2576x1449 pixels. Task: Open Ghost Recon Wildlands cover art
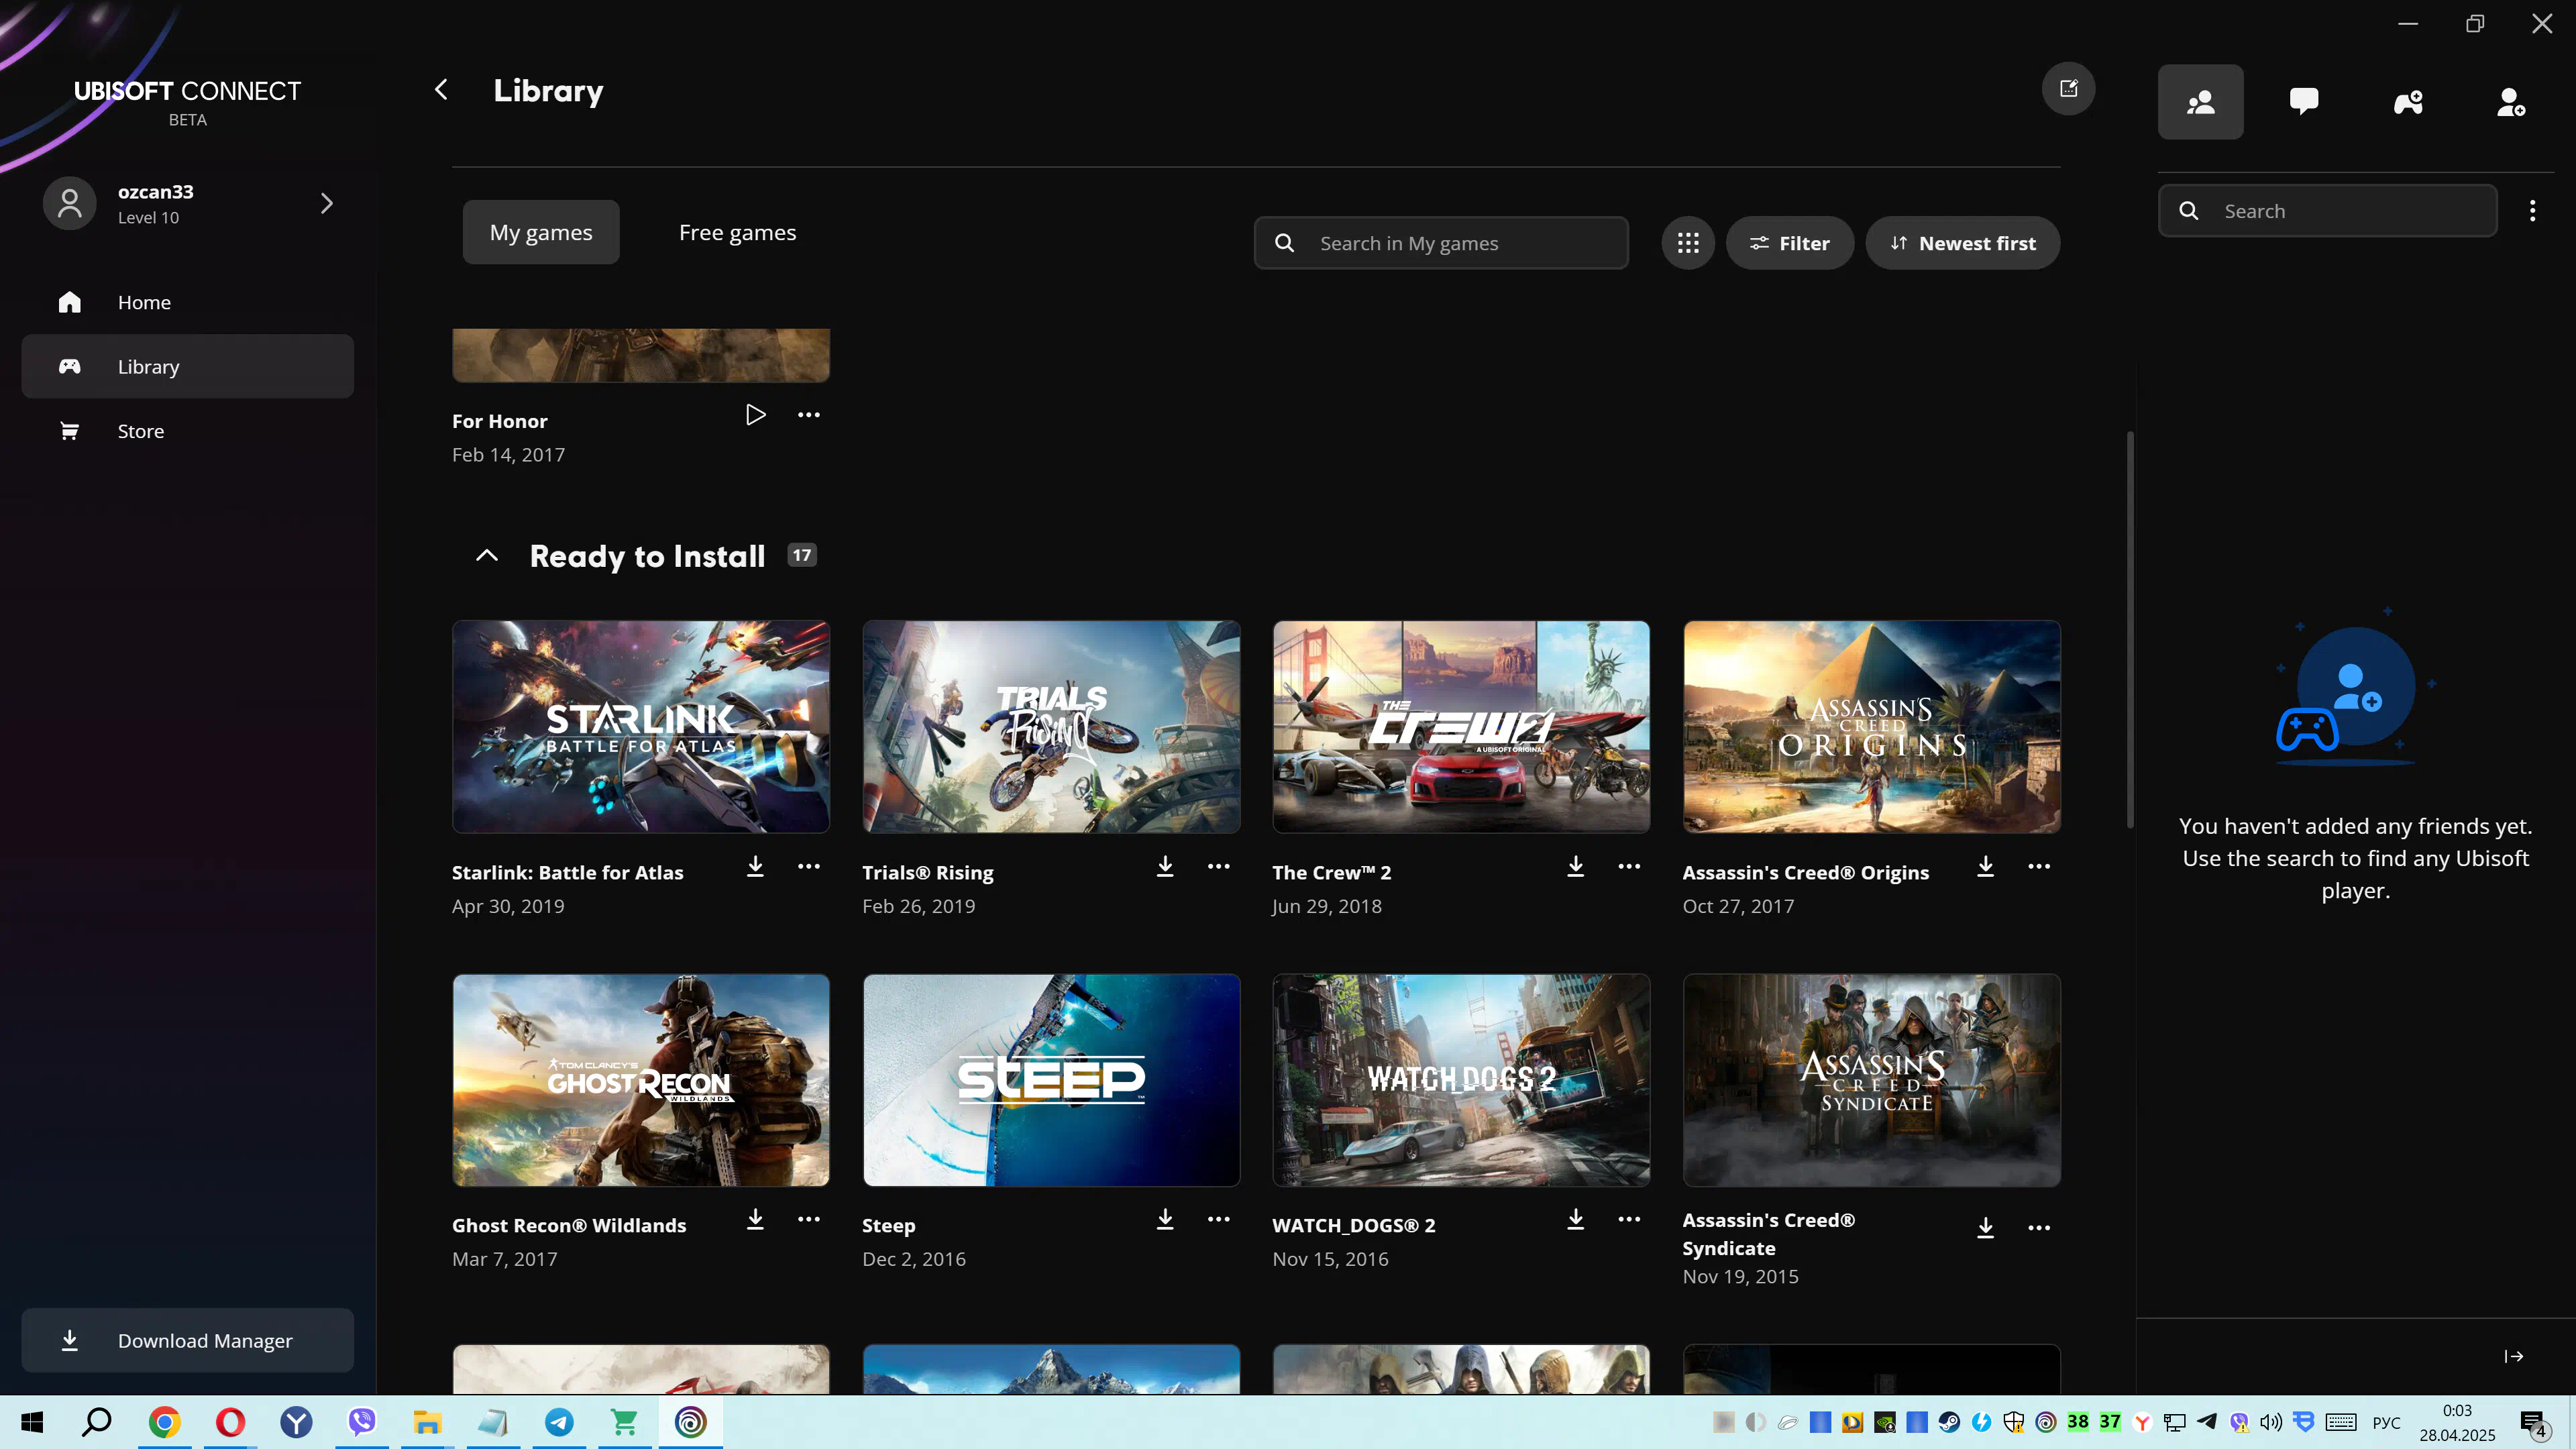point(641,1080)
